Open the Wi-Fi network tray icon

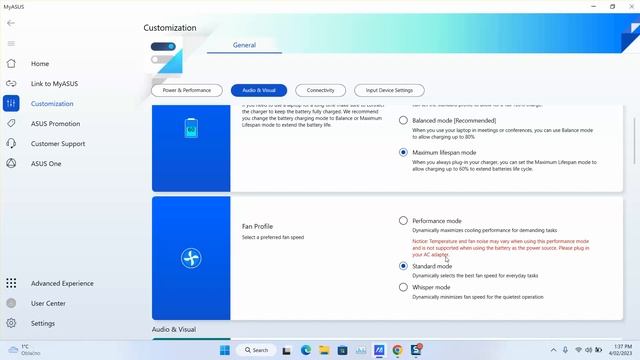click(x=578, y=350)
